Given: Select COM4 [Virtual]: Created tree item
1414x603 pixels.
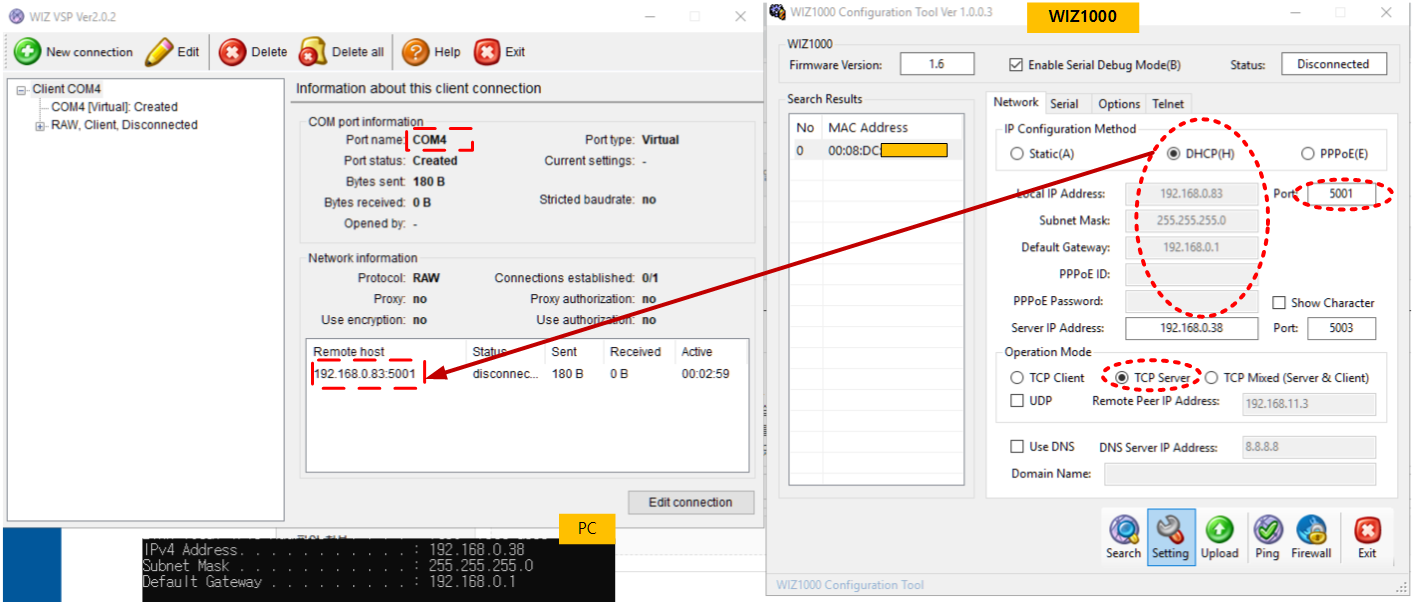Looking at the screenshot, I should pos(114,107).
